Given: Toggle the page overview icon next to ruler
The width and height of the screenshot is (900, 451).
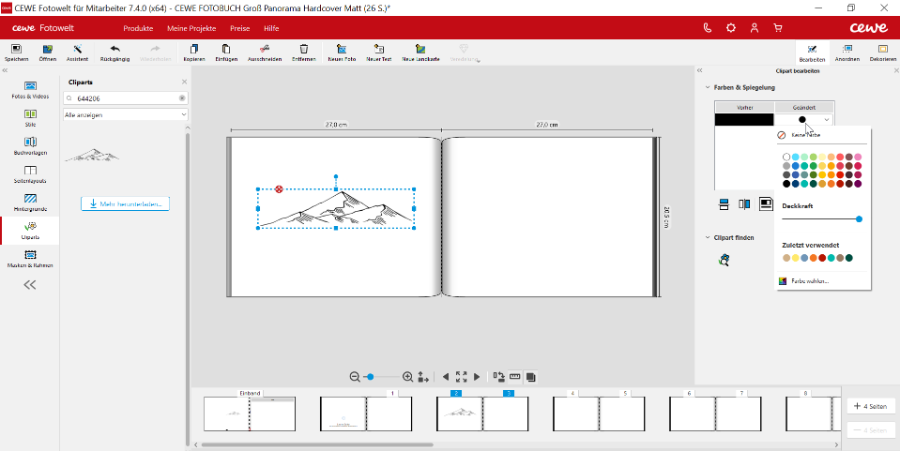Looking at the screenshot, I should (531, 377).
